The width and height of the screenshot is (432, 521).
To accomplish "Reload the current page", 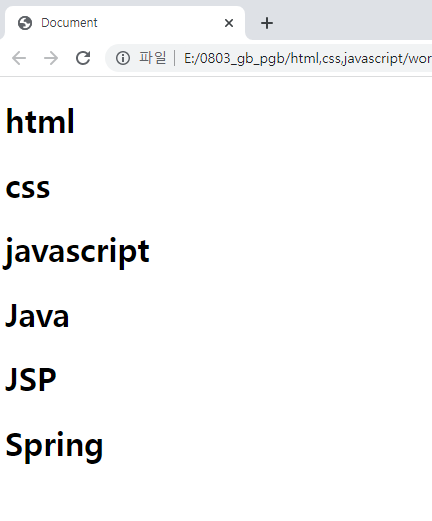I will click(83, 58).
